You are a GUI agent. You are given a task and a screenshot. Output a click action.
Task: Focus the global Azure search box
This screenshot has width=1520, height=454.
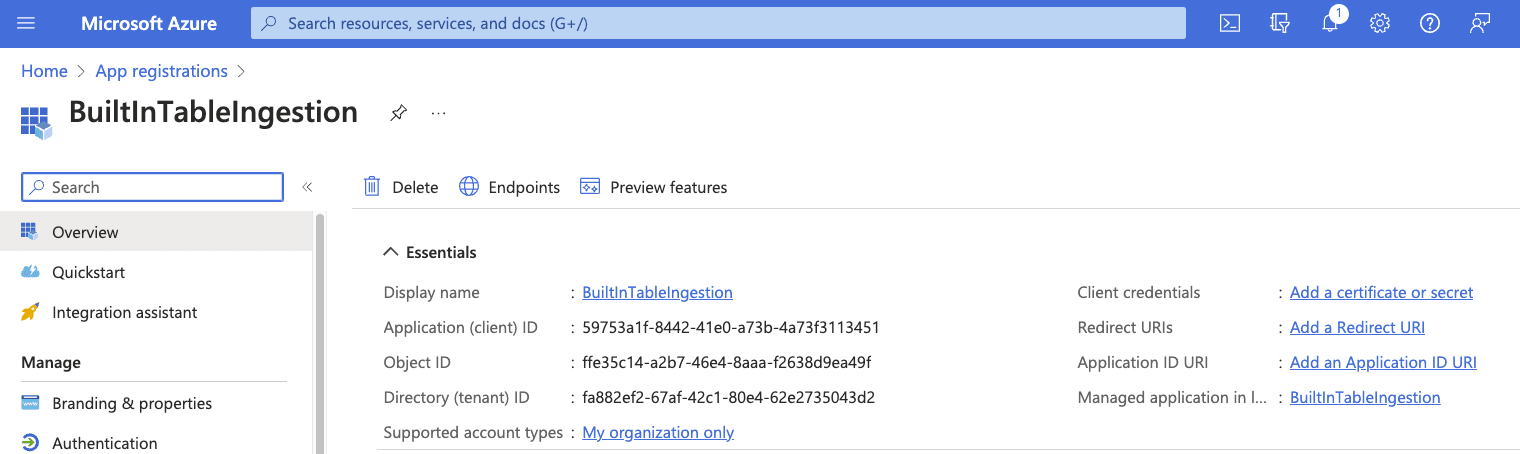(718, 23)
